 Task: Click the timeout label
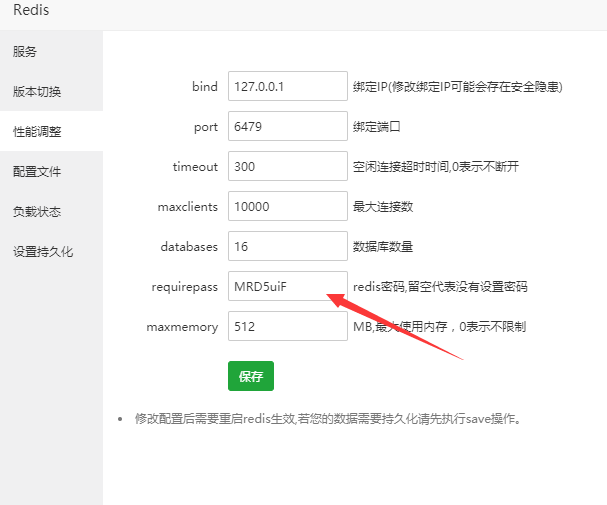195,167
